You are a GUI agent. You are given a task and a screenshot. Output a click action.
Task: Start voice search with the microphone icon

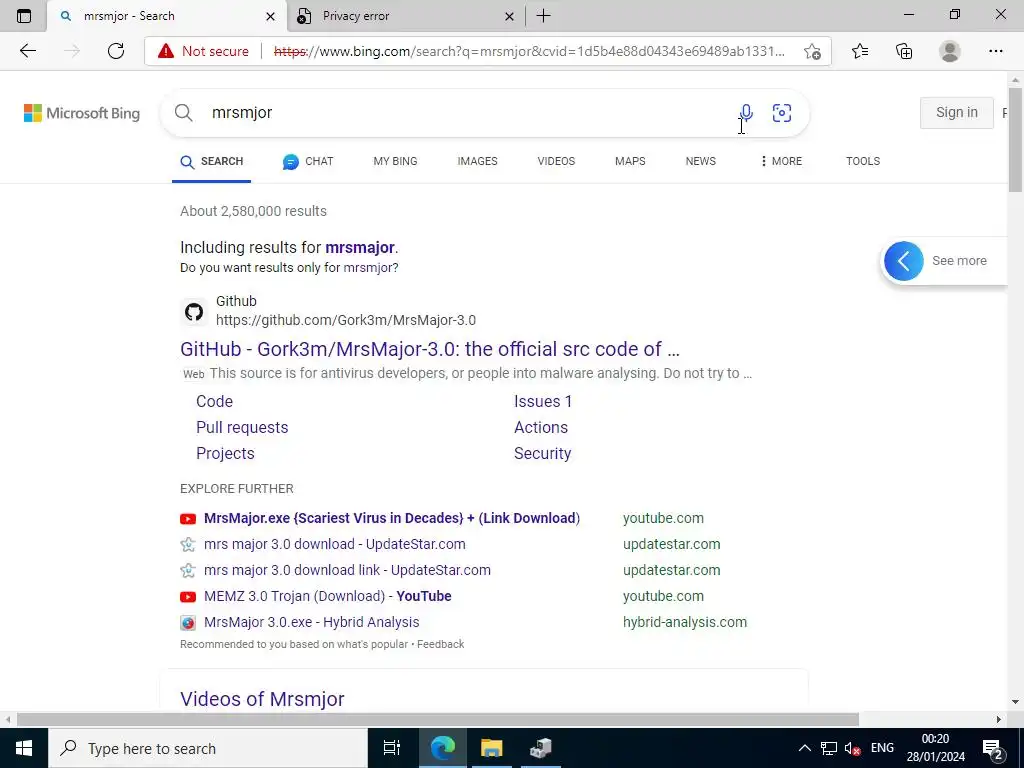pyautogui.click(x=746, y=112)
